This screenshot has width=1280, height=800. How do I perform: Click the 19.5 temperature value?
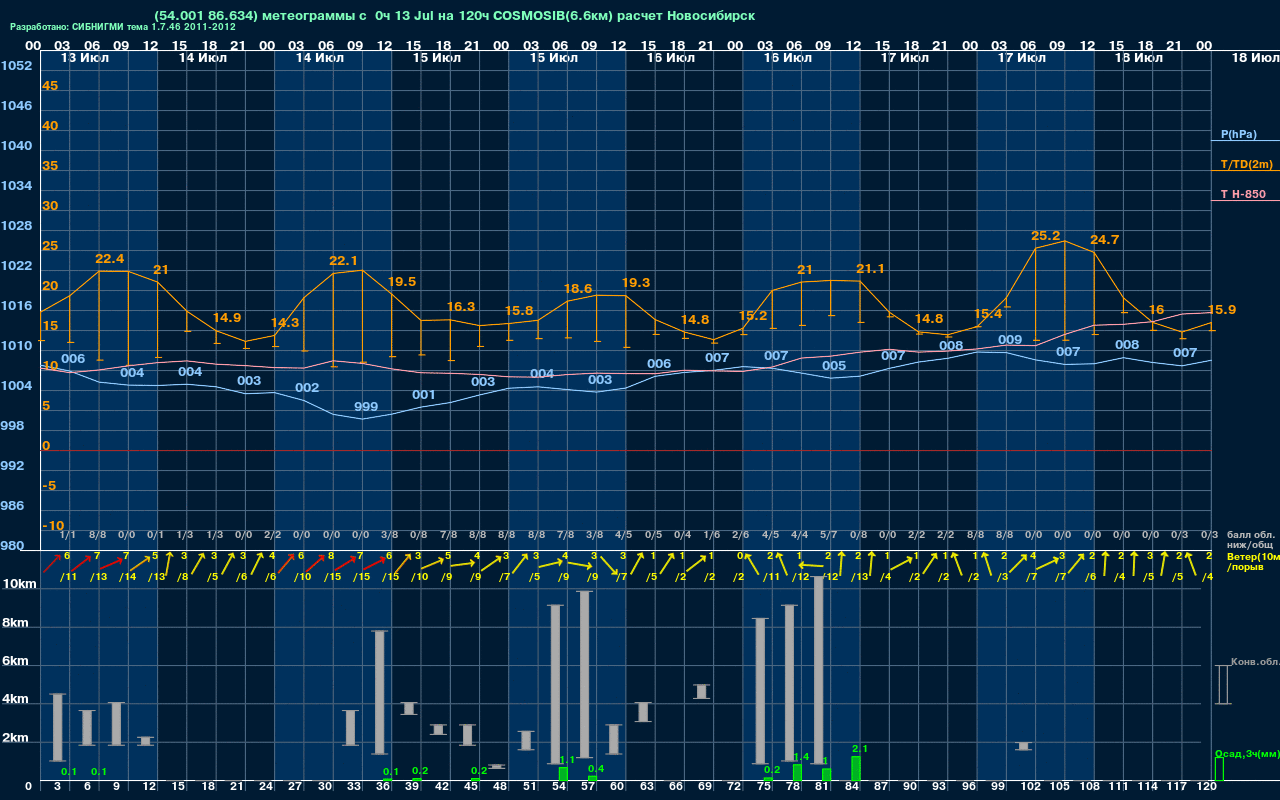(401, 282)
